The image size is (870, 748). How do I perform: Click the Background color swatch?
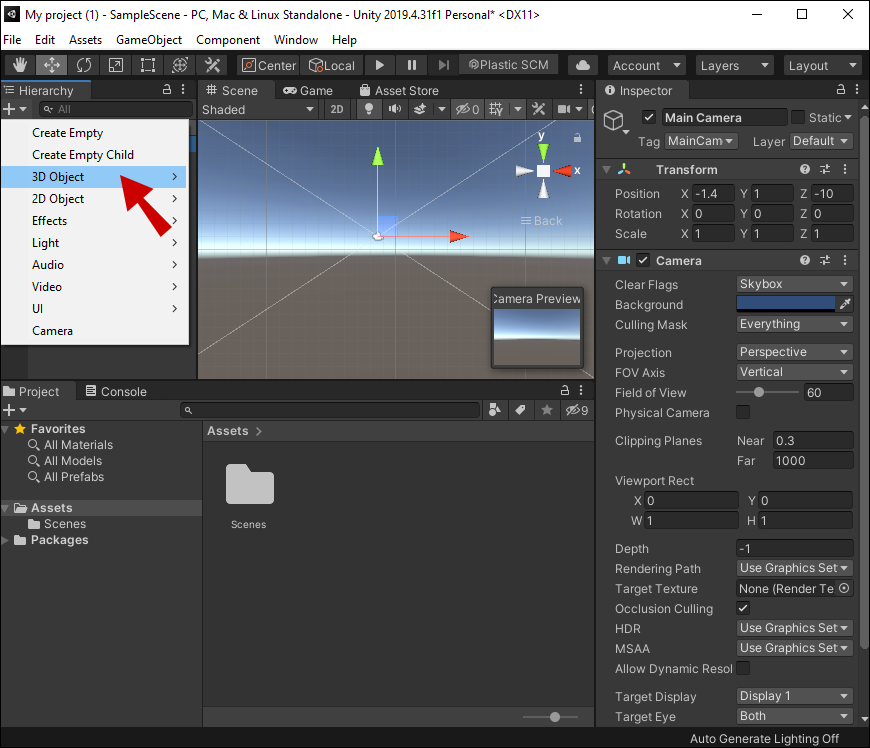(786, 304)
